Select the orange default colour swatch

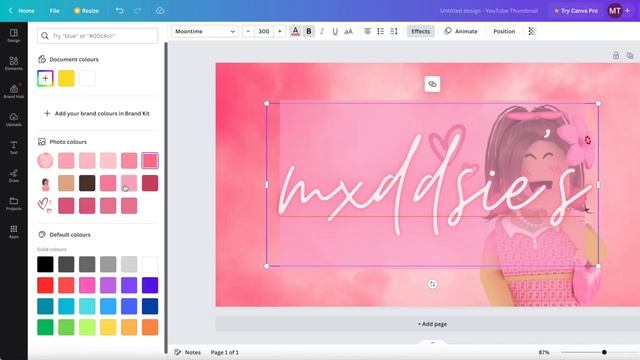(150, 327)
